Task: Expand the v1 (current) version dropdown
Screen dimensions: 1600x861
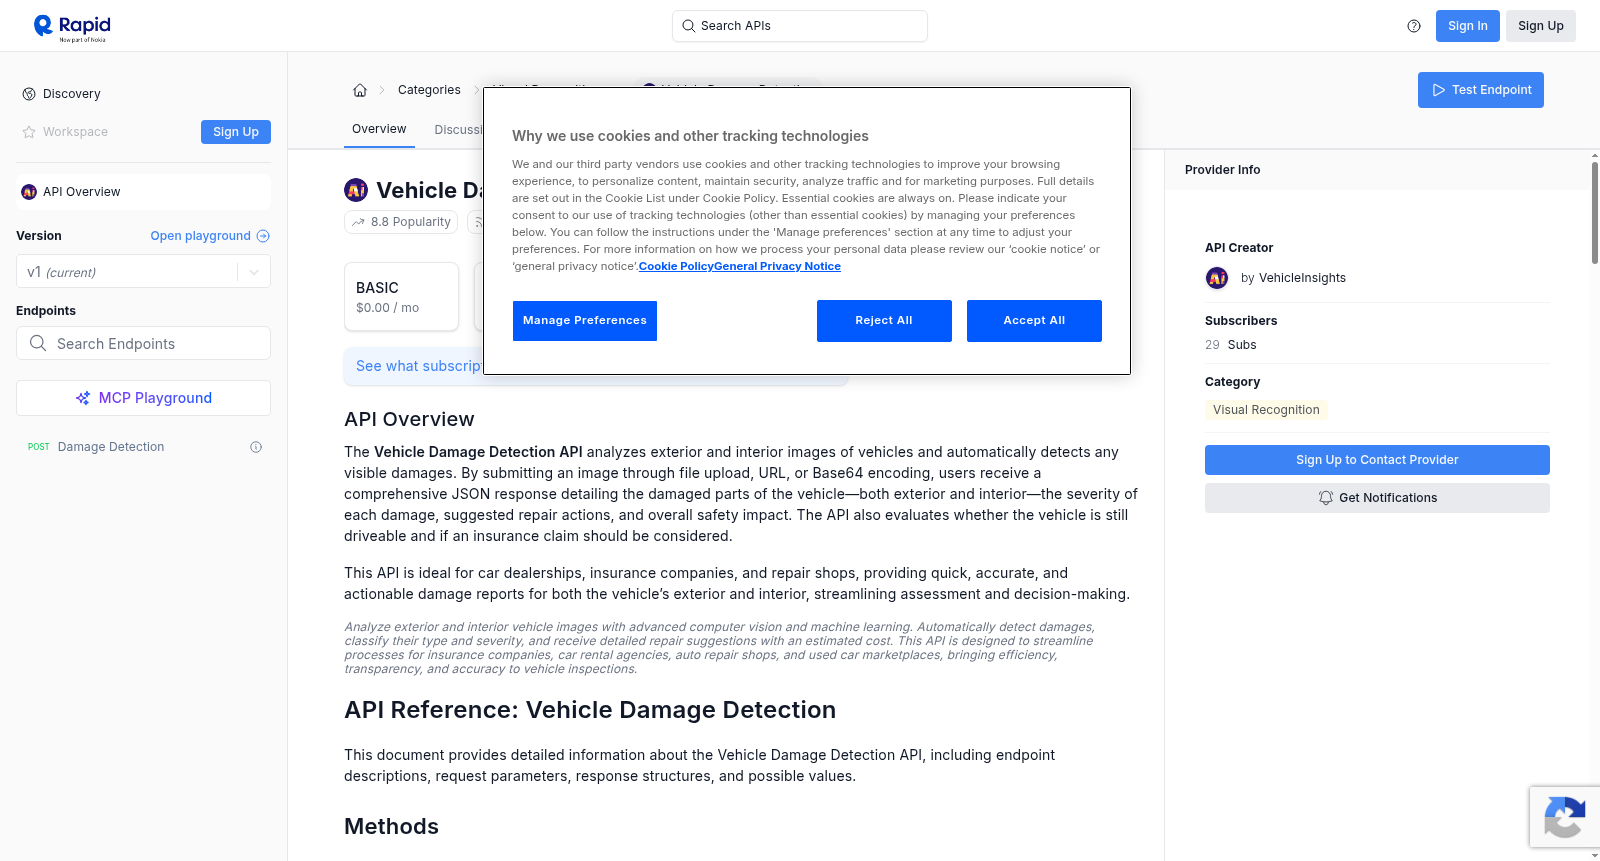Action: point(143,272)
